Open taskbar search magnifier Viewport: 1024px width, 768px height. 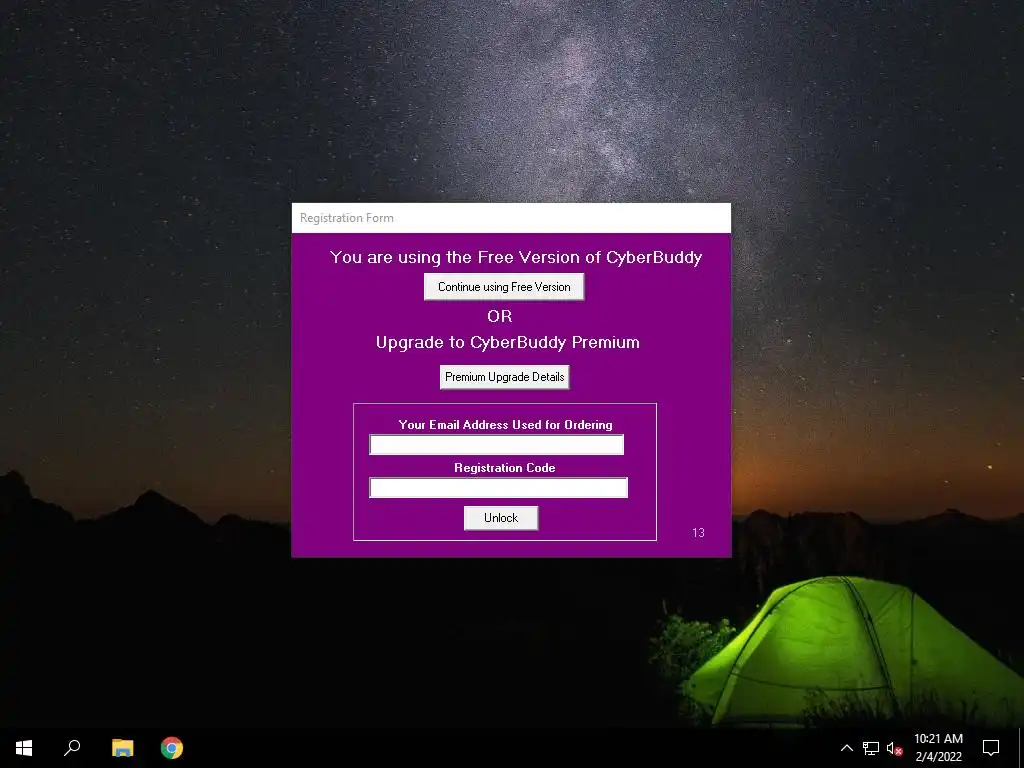72,748
